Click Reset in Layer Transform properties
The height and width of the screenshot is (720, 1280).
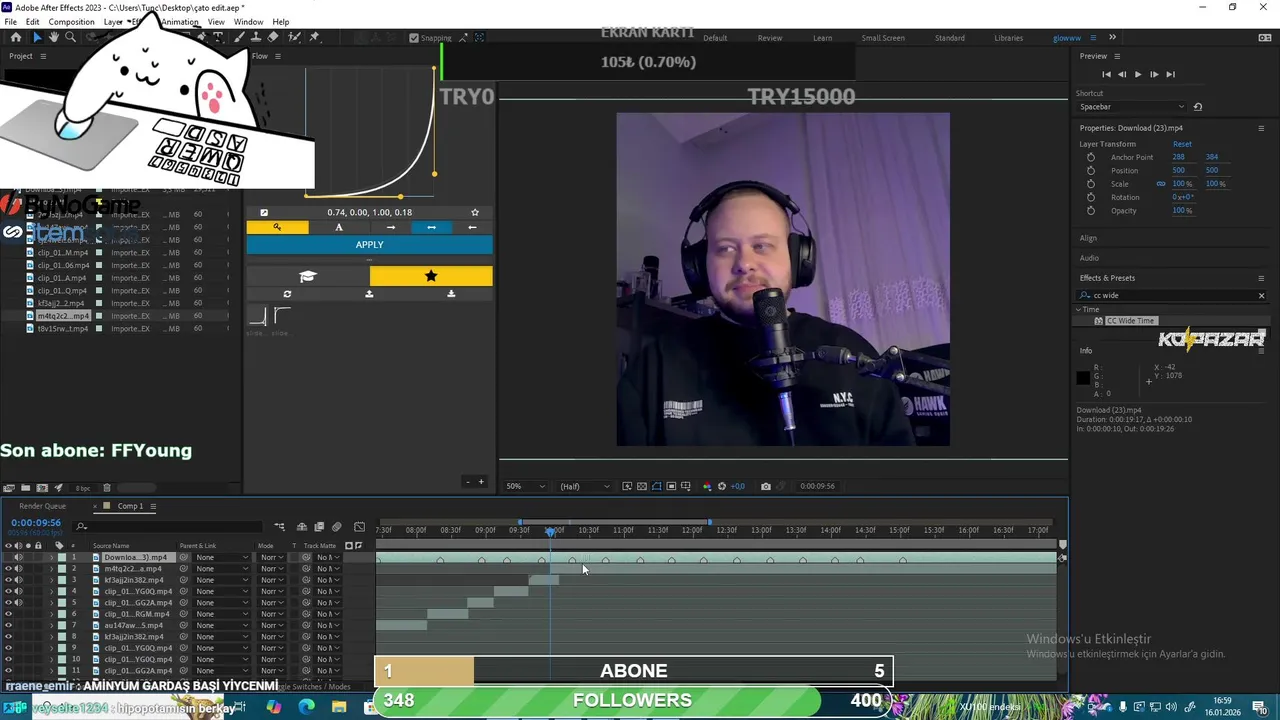coord(1182,144)
